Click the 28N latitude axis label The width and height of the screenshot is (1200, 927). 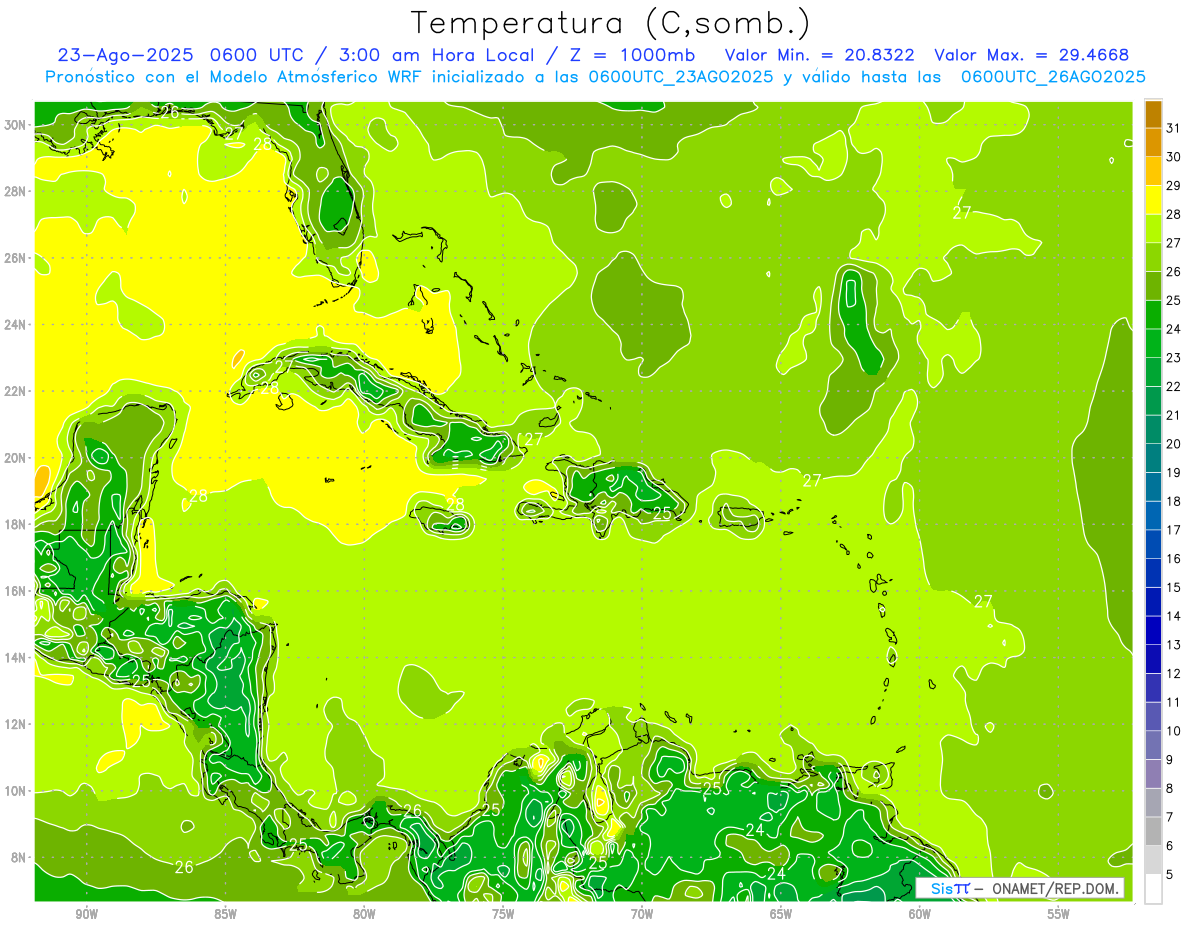tap(16, 191)
